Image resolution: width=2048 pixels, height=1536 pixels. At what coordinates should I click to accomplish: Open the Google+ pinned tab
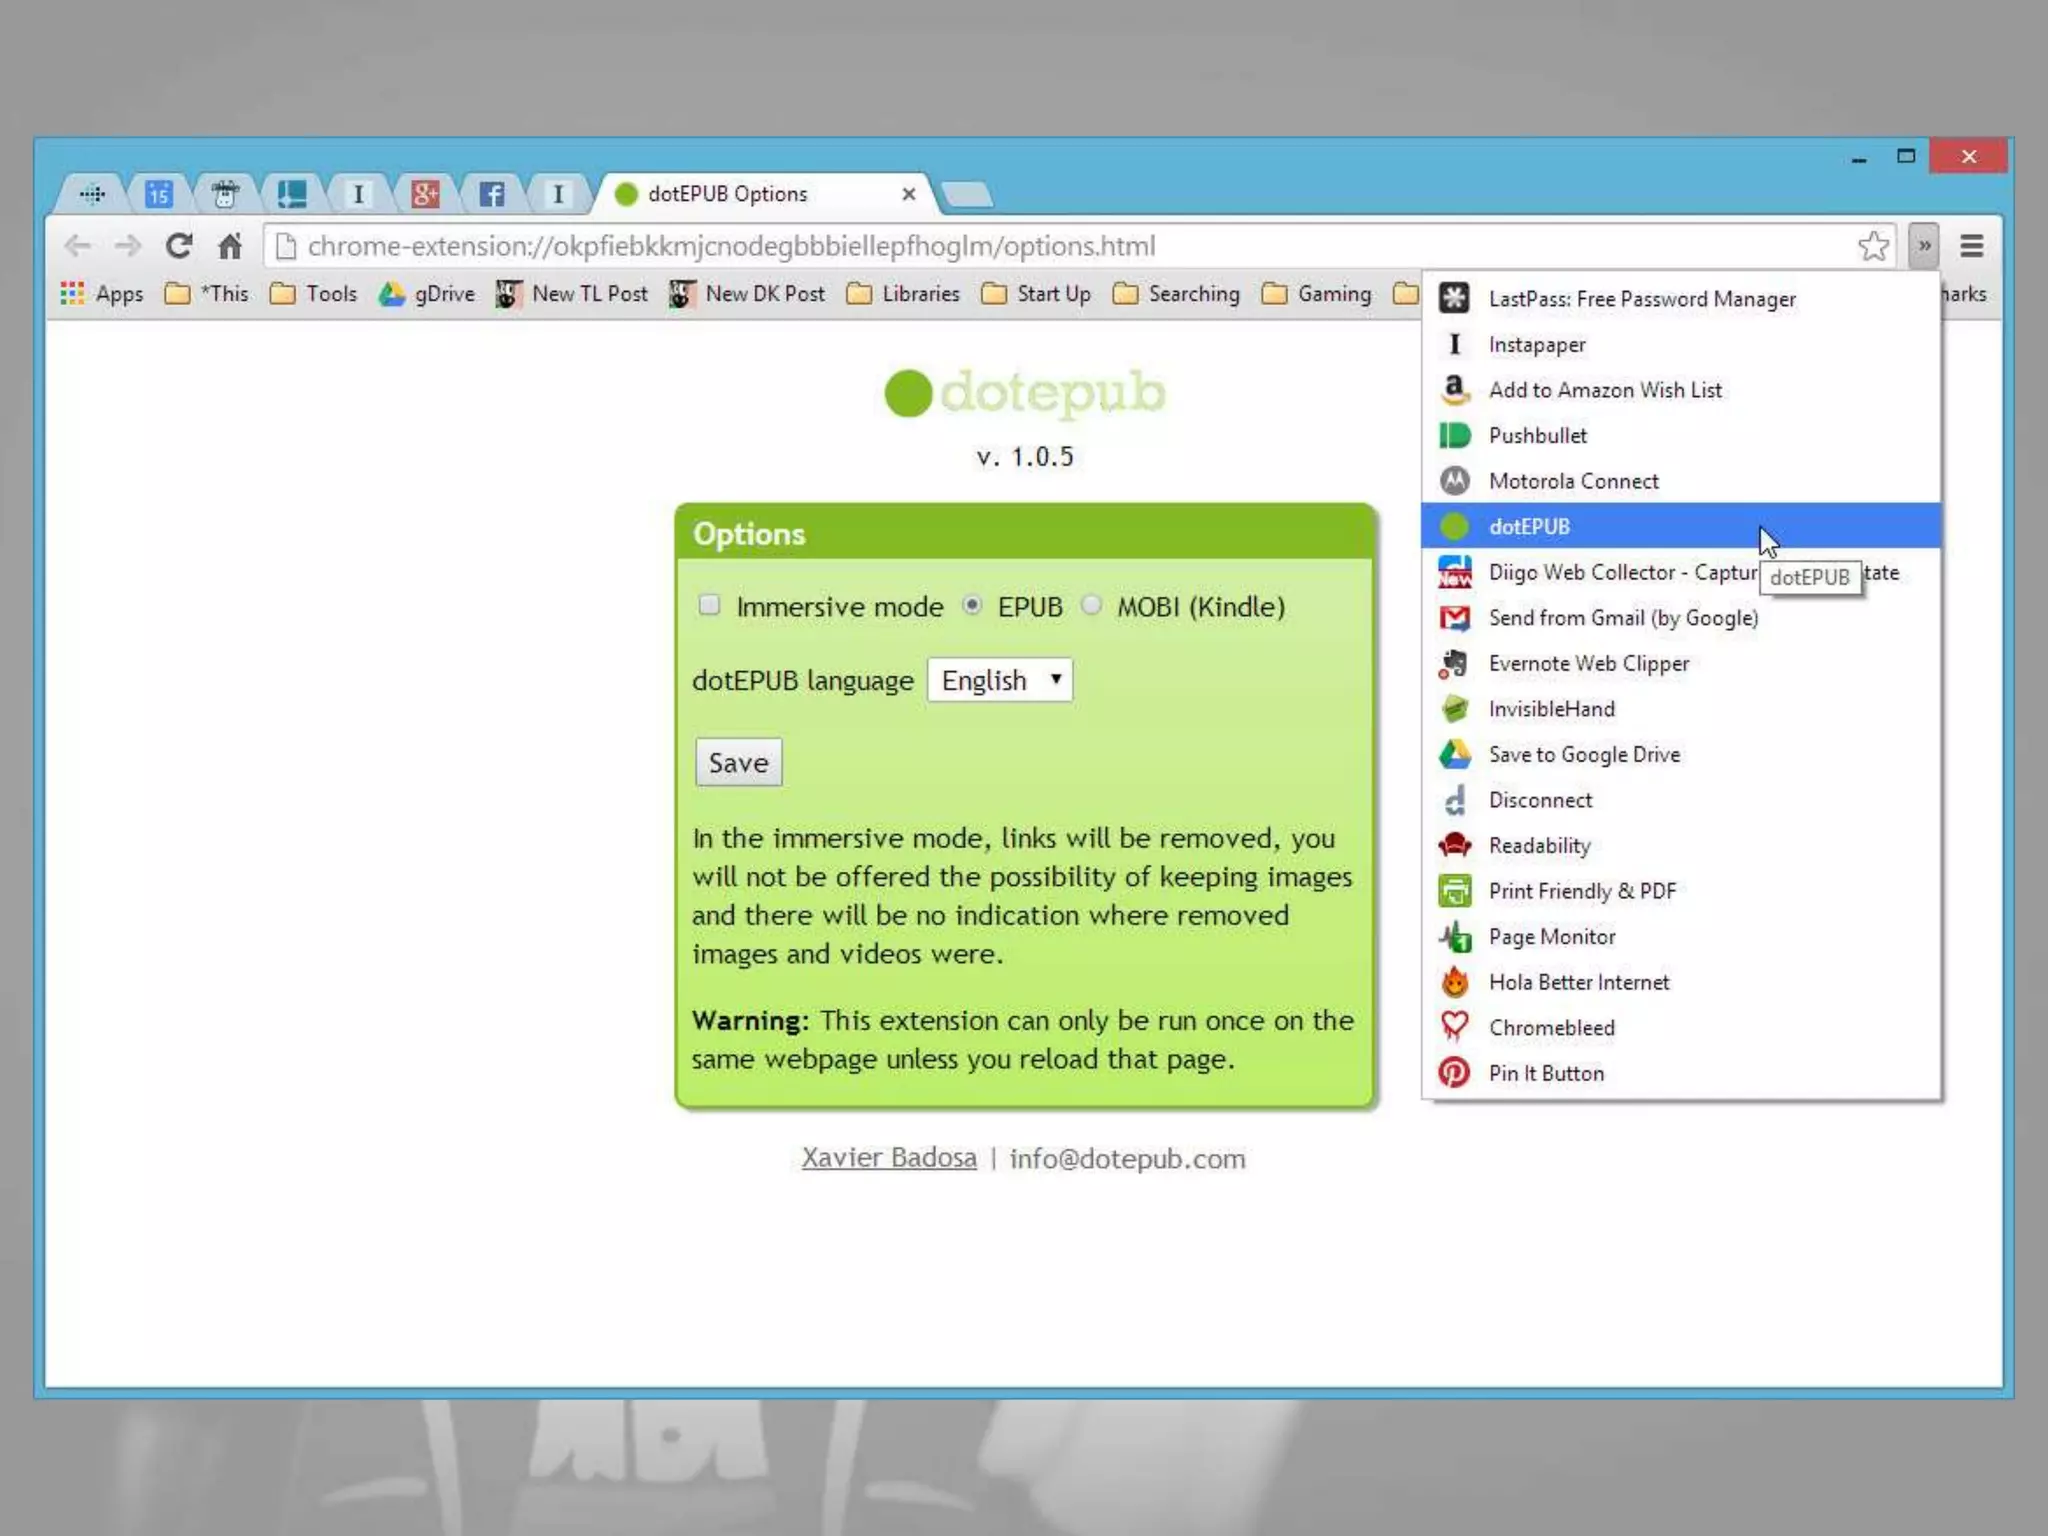425,194
